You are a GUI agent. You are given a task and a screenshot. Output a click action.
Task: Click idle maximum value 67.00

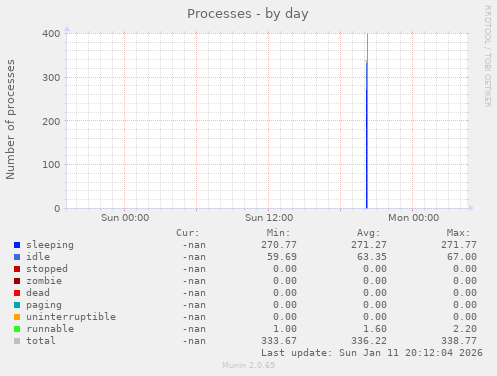pos(462,257)
